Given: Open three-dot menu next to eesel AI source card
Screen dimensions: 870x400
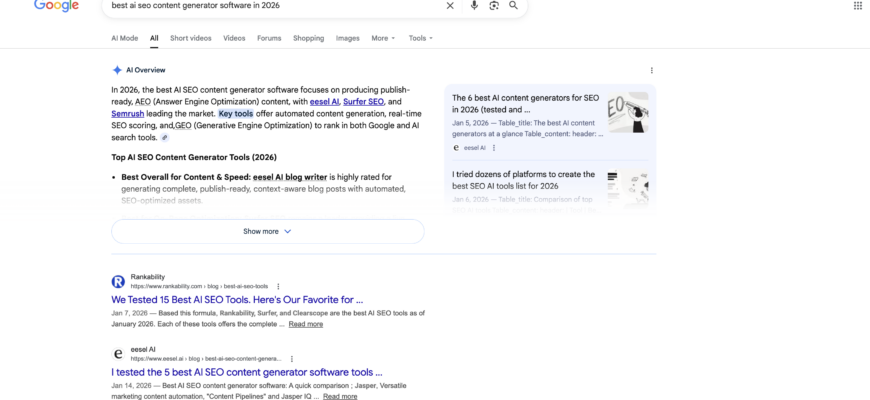Looking at the screenshot, I should pyautogui.click(x=494, y=148).
